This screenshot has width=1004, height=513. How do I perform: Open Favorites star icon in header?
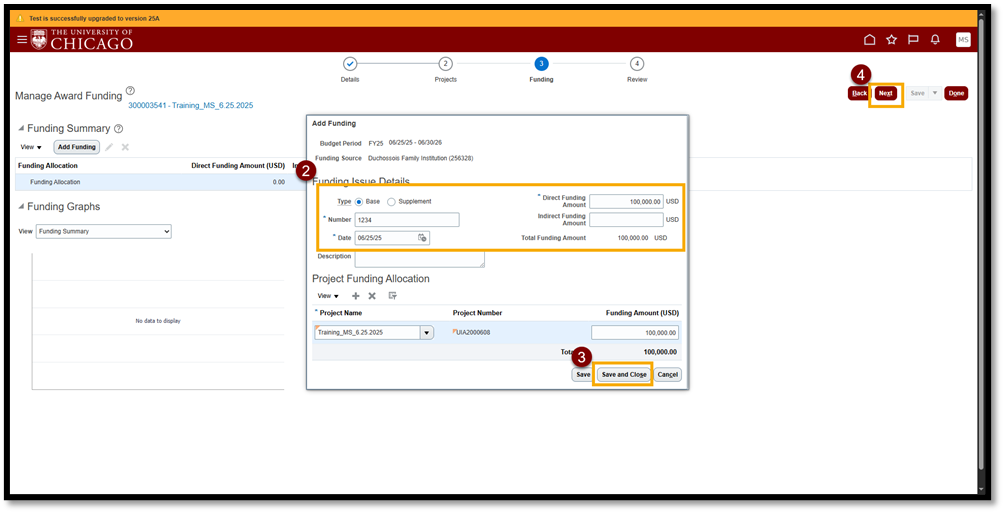891,40
